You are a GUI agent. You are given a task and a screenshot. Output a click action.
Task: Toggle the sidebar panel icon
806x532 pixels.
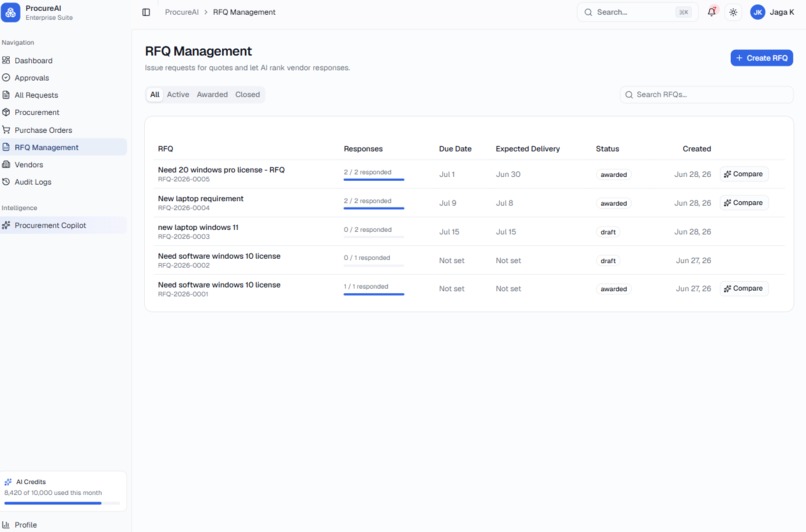pyautogui.click(x=146, y=12)
